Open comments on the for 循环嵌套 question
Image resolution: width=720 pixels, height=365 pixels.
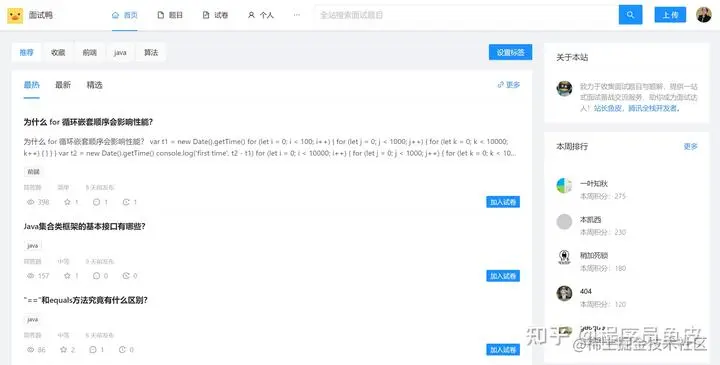pos(96,202)
